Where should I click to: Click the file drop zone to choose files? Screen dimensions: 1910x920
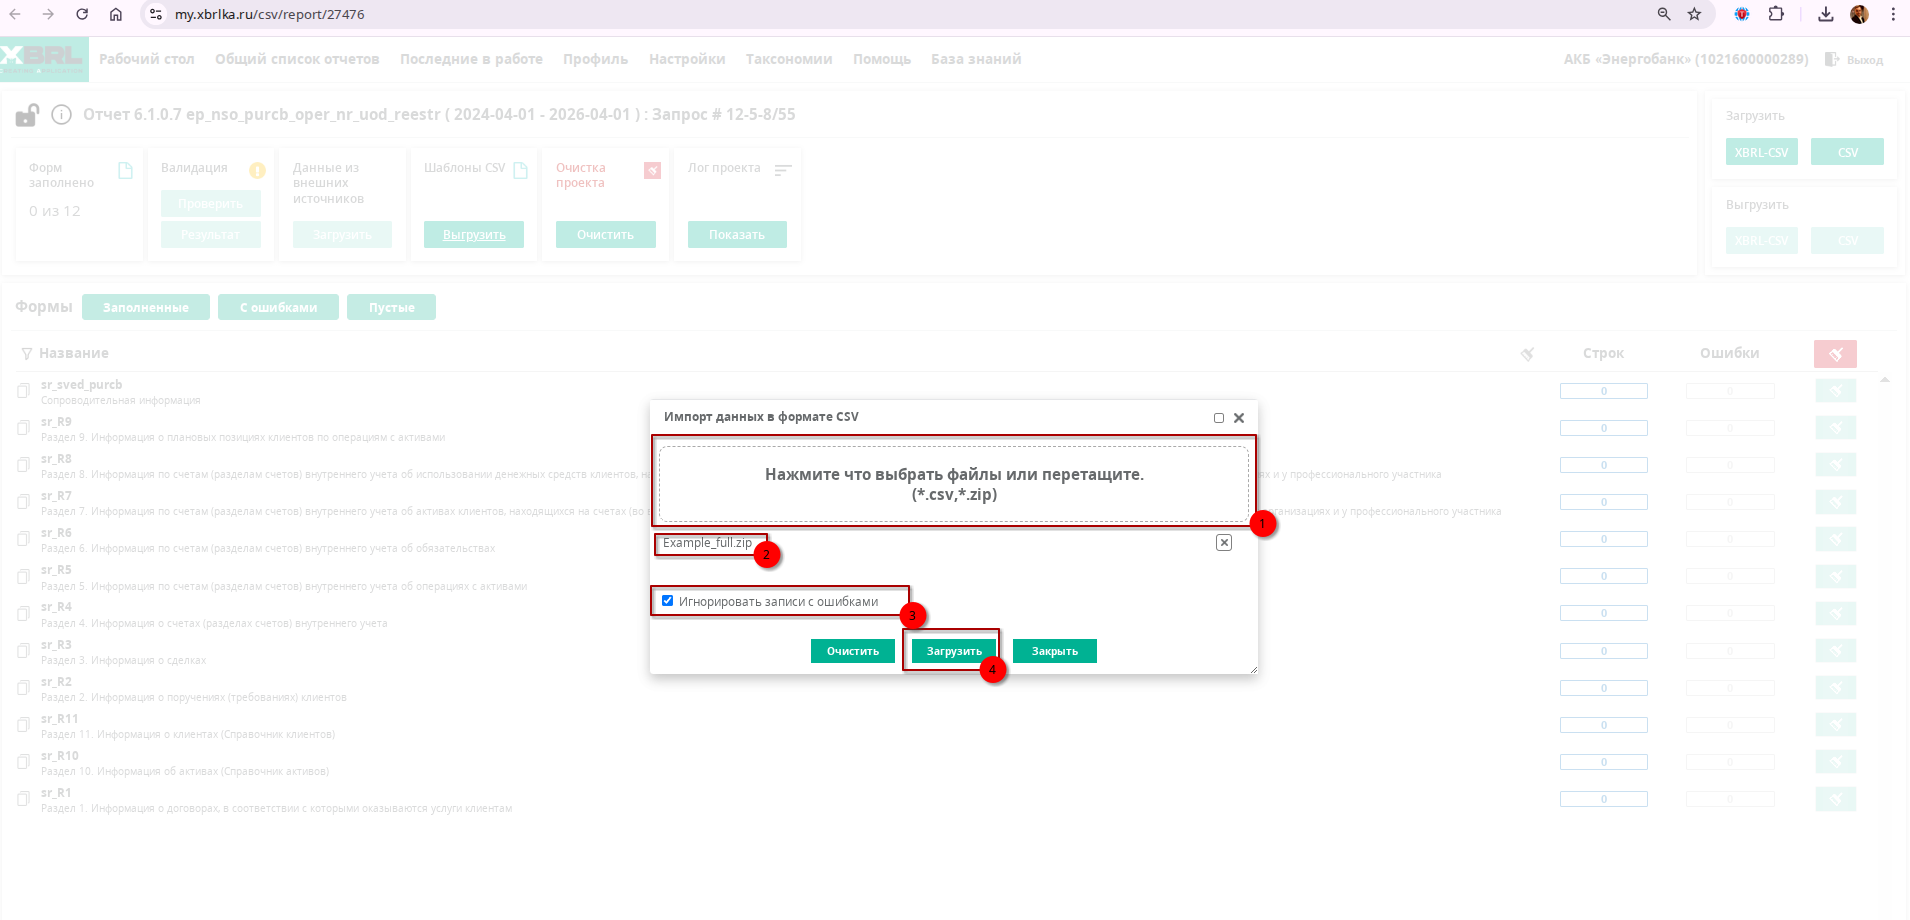coord(954,484)
